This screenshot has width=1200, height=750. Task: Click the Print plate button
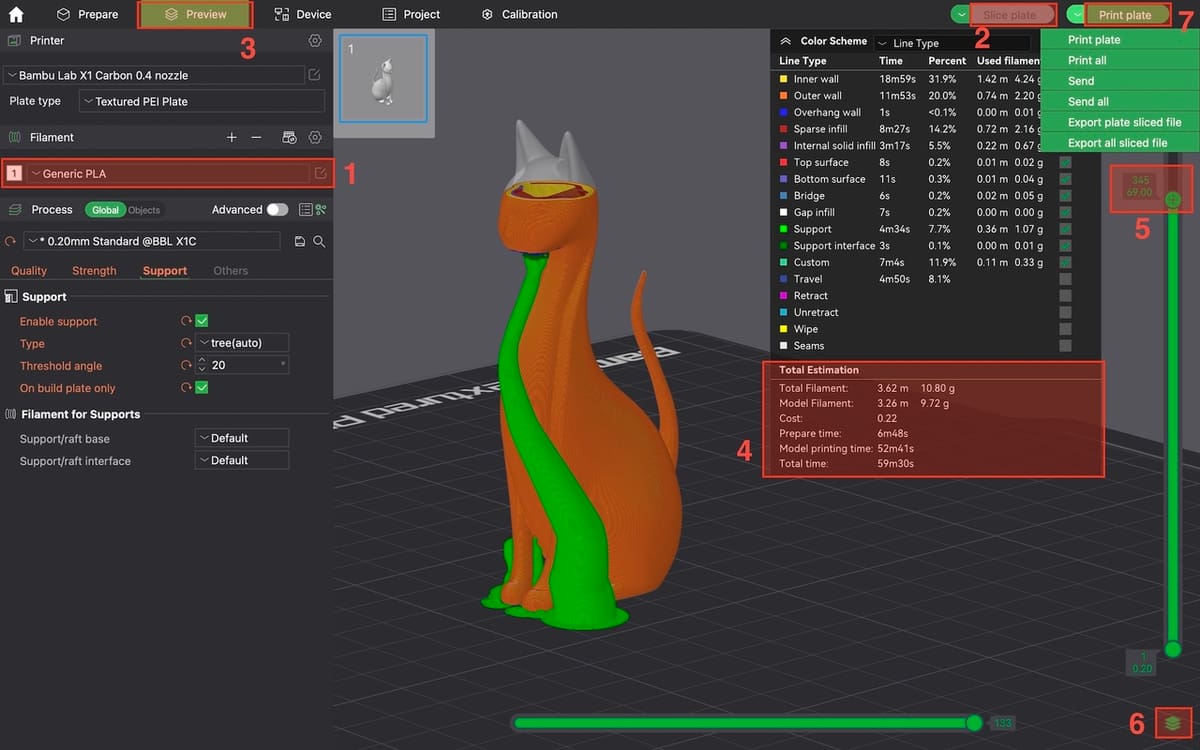coord(1125,15)
